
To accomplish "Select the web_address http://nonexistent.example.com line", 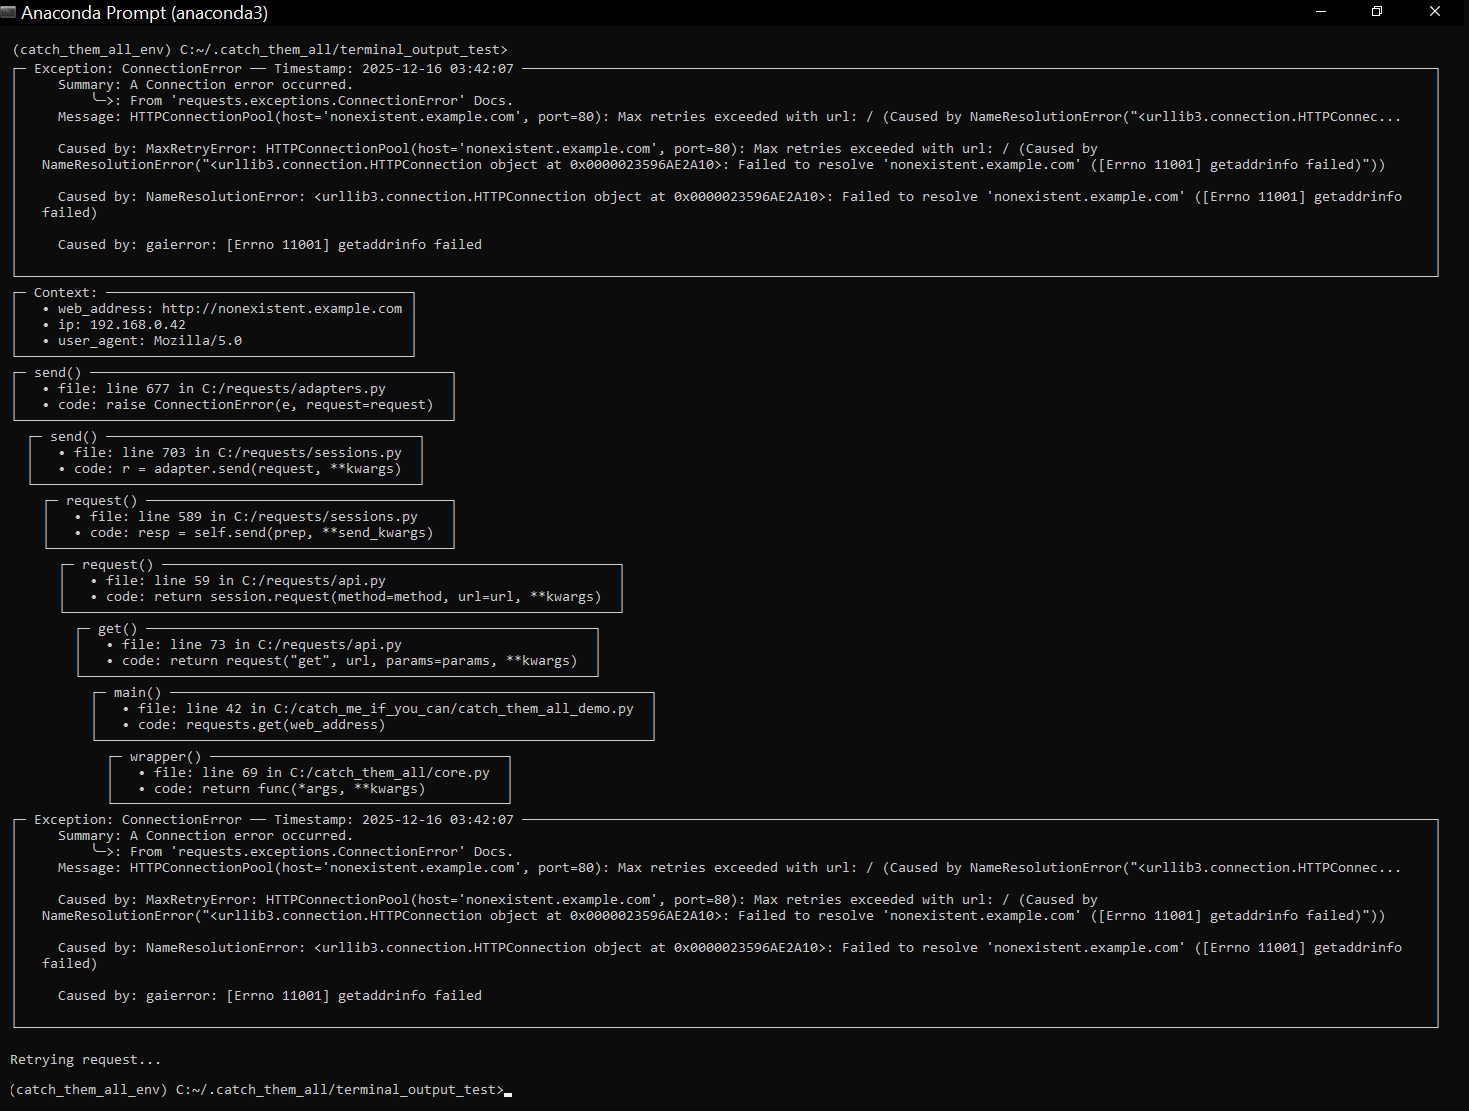I will coord(223,309).
